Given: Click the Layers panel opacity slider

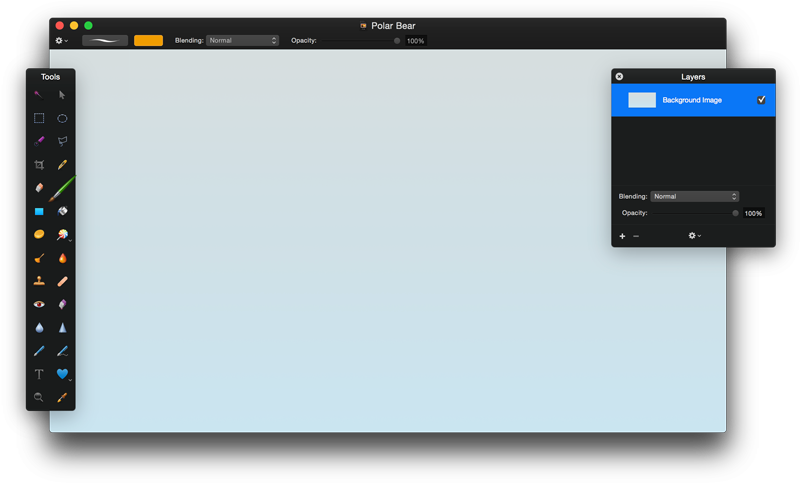Looking at the screenshot, I should click(695, 213).
